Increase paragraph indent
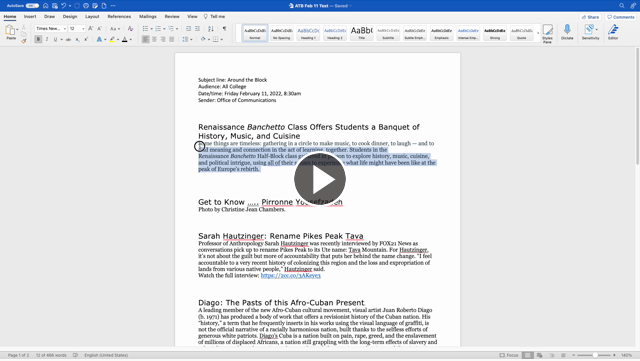640x361 pixels. (x=197, y=29)
